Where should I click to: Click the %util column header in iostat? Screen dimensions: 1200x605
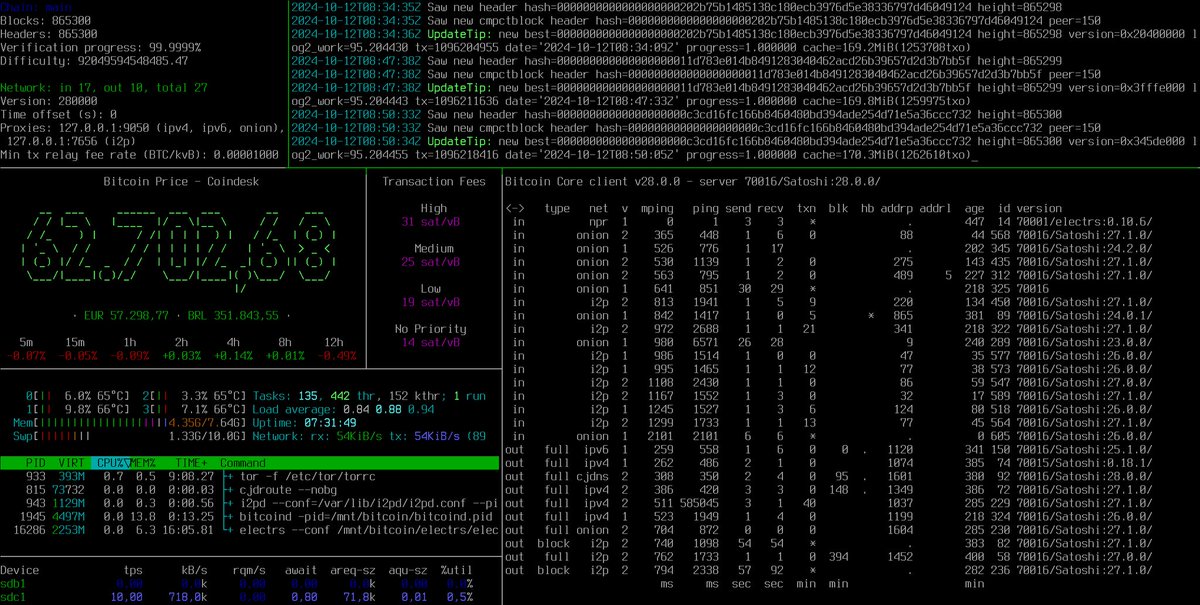click(455, 569)
